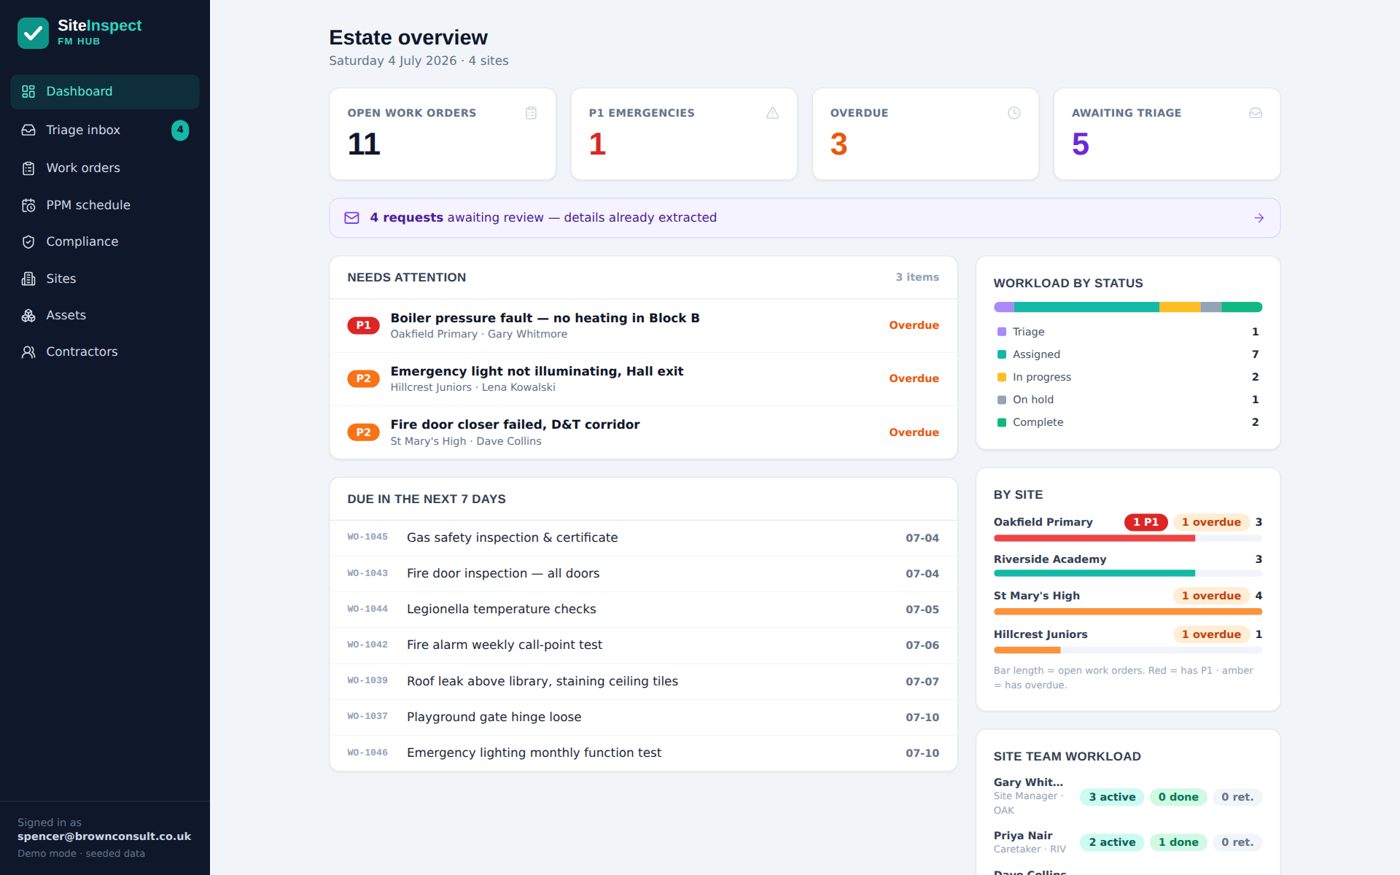Click the Compliance shield icon
Screen dimensions: 1400x875
pos(28,242)
